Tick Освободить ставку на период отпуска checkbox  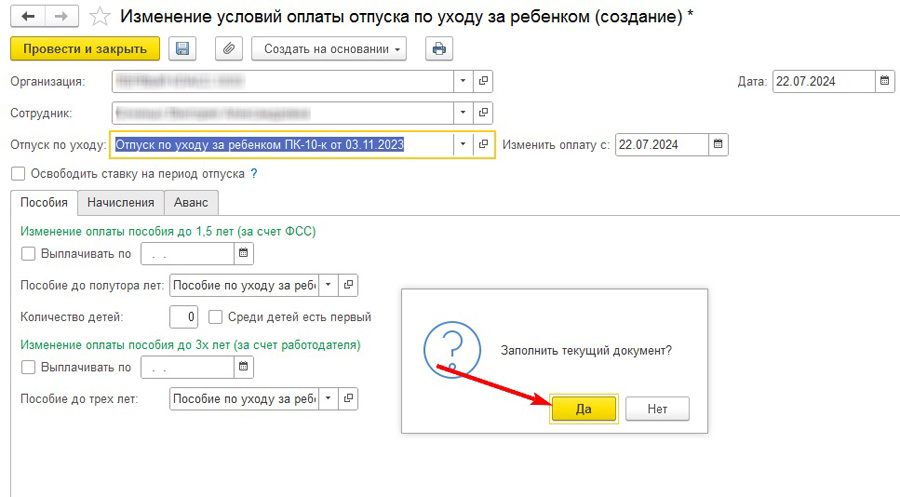(x=18, y=173)
